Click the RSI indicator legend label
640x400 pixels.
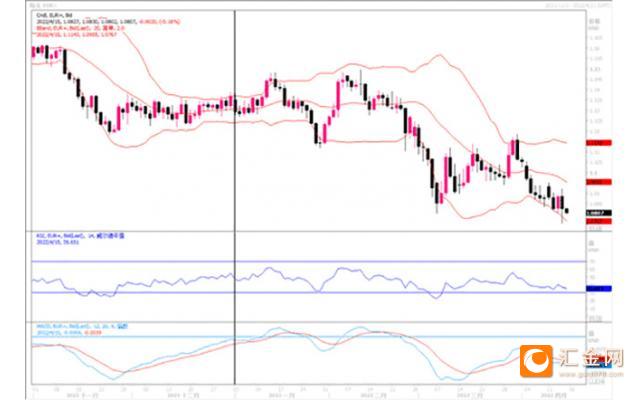(80, 236)
